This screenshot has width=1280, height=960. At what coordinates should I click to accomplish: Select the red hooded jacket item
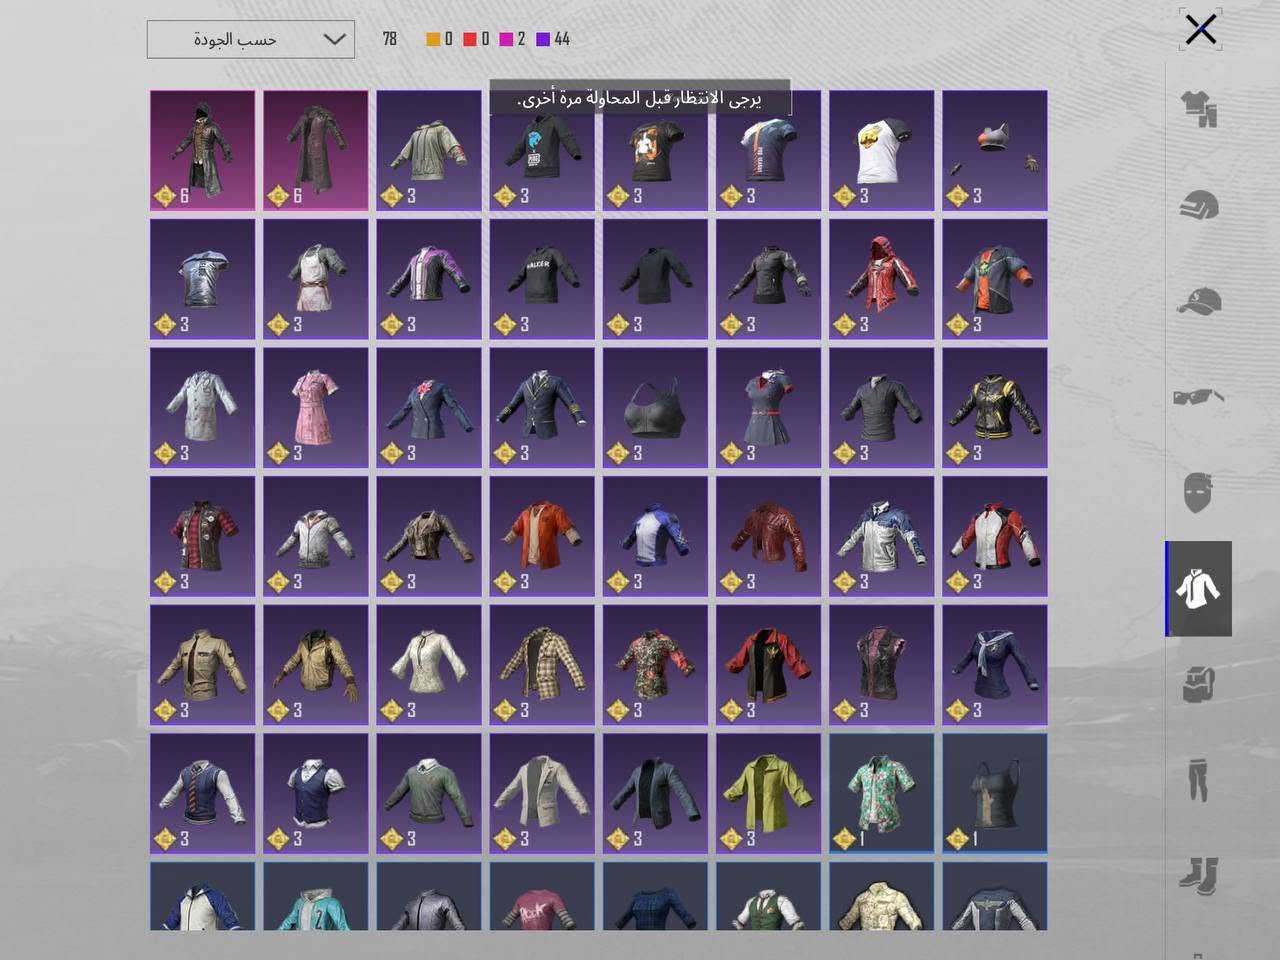882,279
